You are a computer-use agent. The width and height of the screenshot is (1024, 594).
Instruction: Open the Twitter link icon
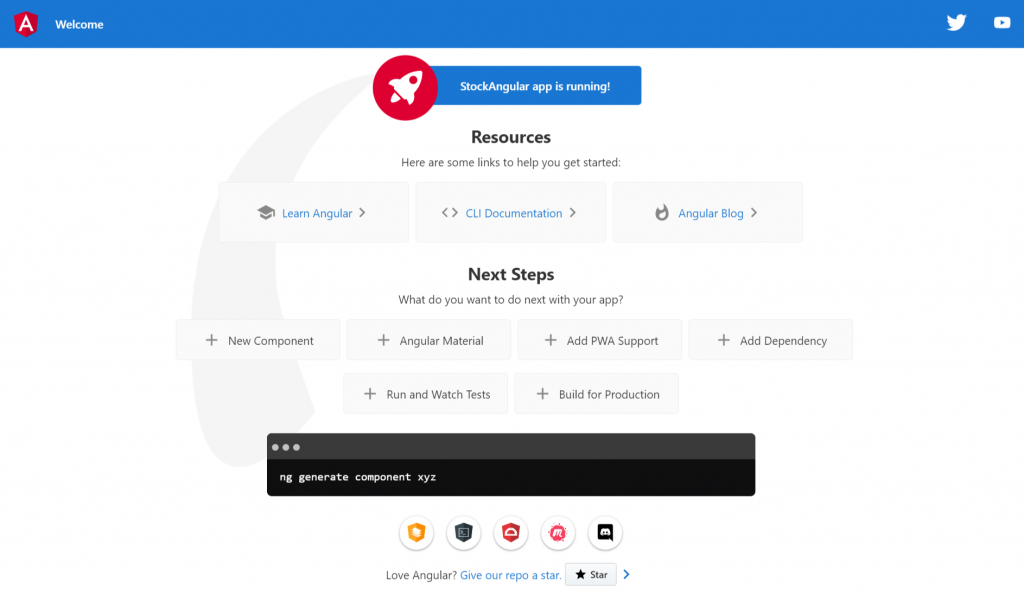pyautogui.click(x=956, y=23)
